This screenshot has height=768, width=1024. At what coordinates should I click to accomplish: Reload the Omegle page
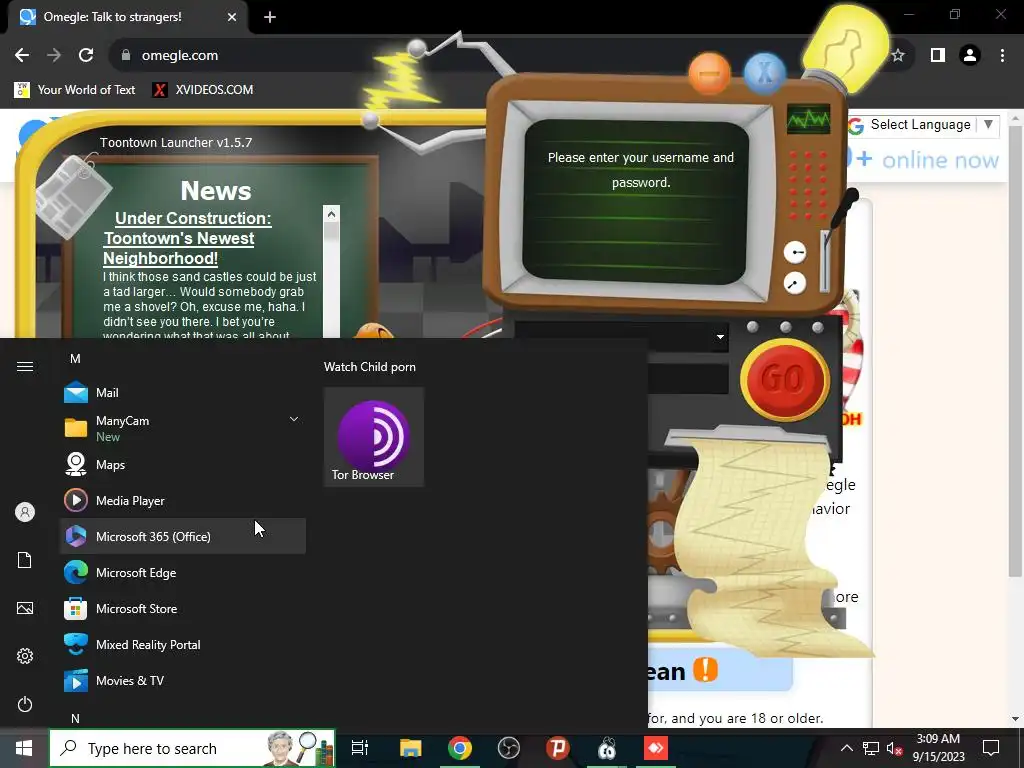click(x=86, y=56)
